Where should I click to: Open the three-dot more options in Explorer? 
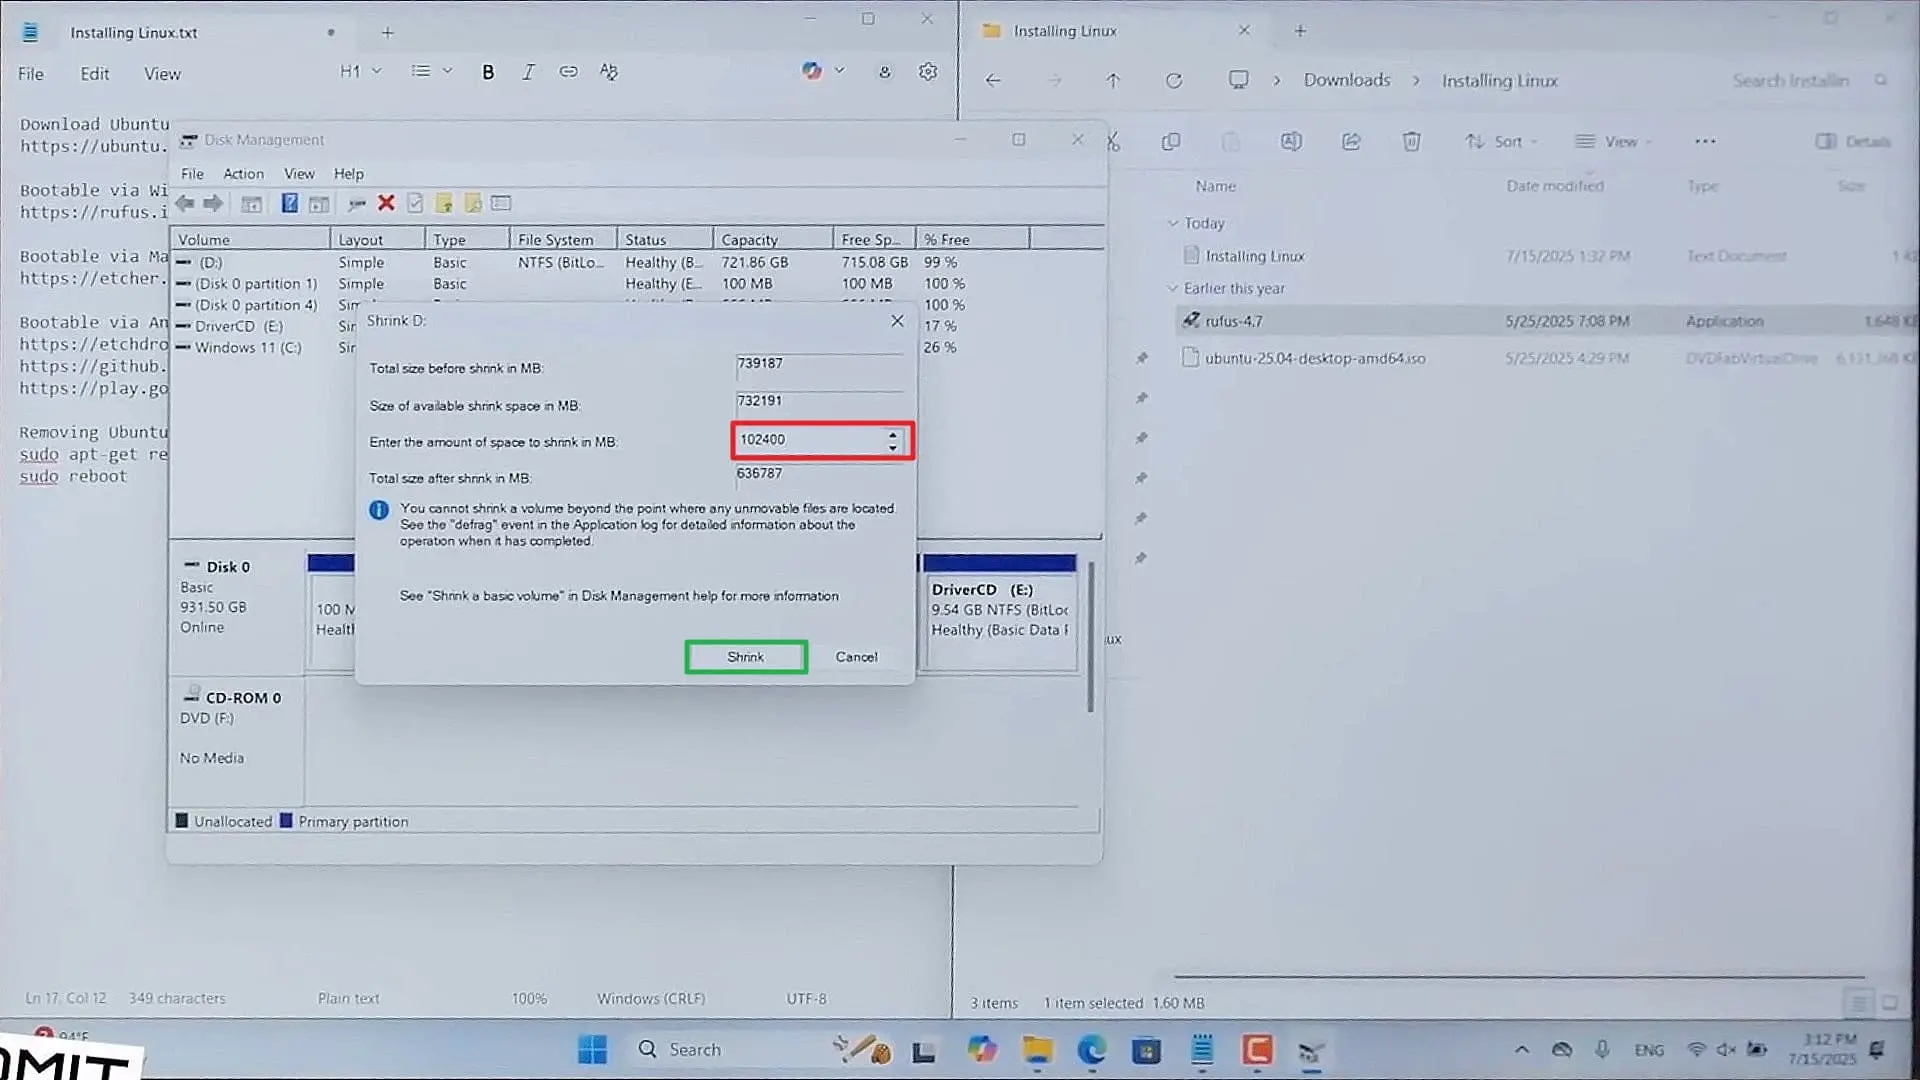[1705, 142]
